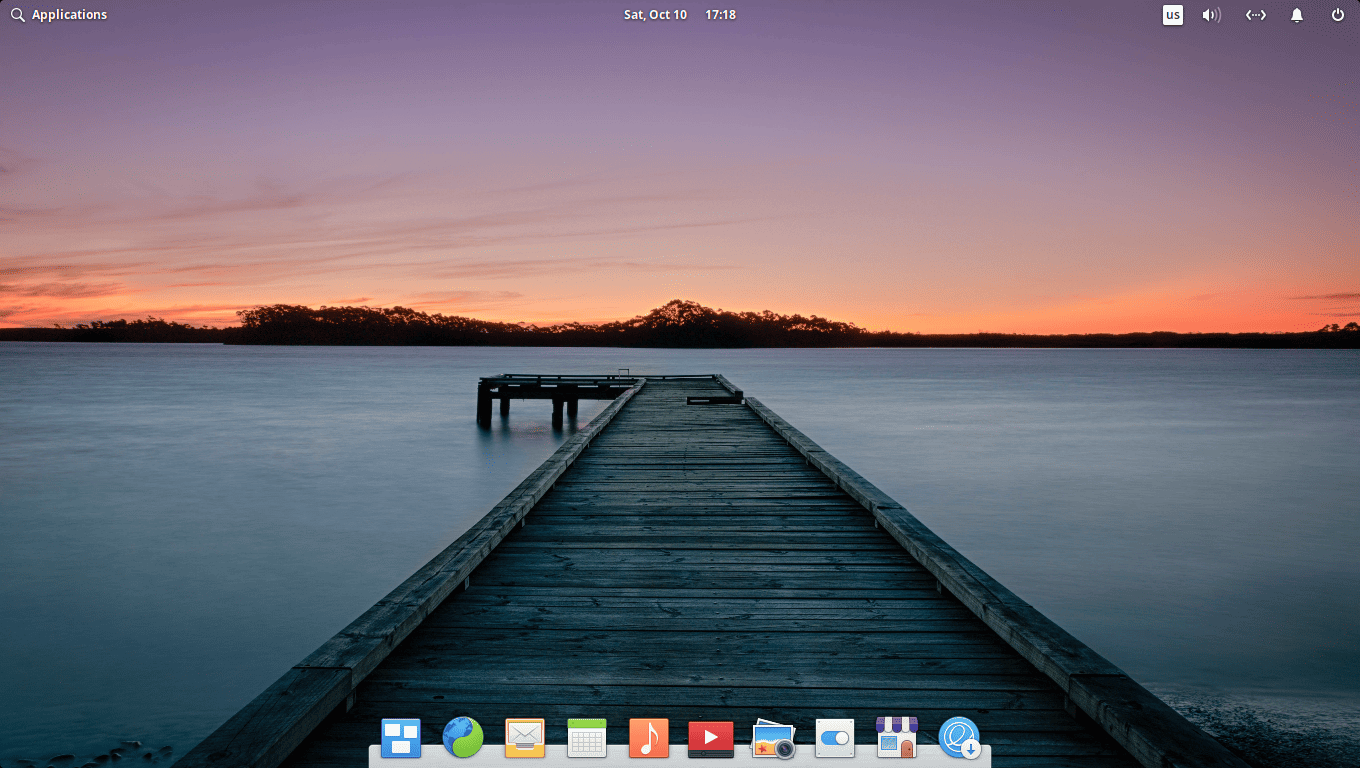Click the search magnifier beside Applications
1360x768 pixels.
point(18,15)
